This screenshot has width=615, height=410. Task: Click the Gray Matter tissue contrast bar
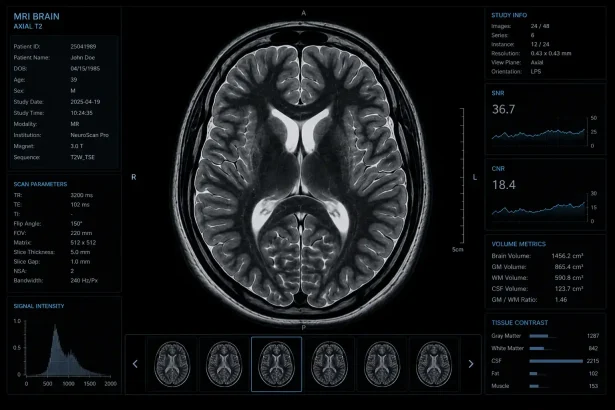539,336
